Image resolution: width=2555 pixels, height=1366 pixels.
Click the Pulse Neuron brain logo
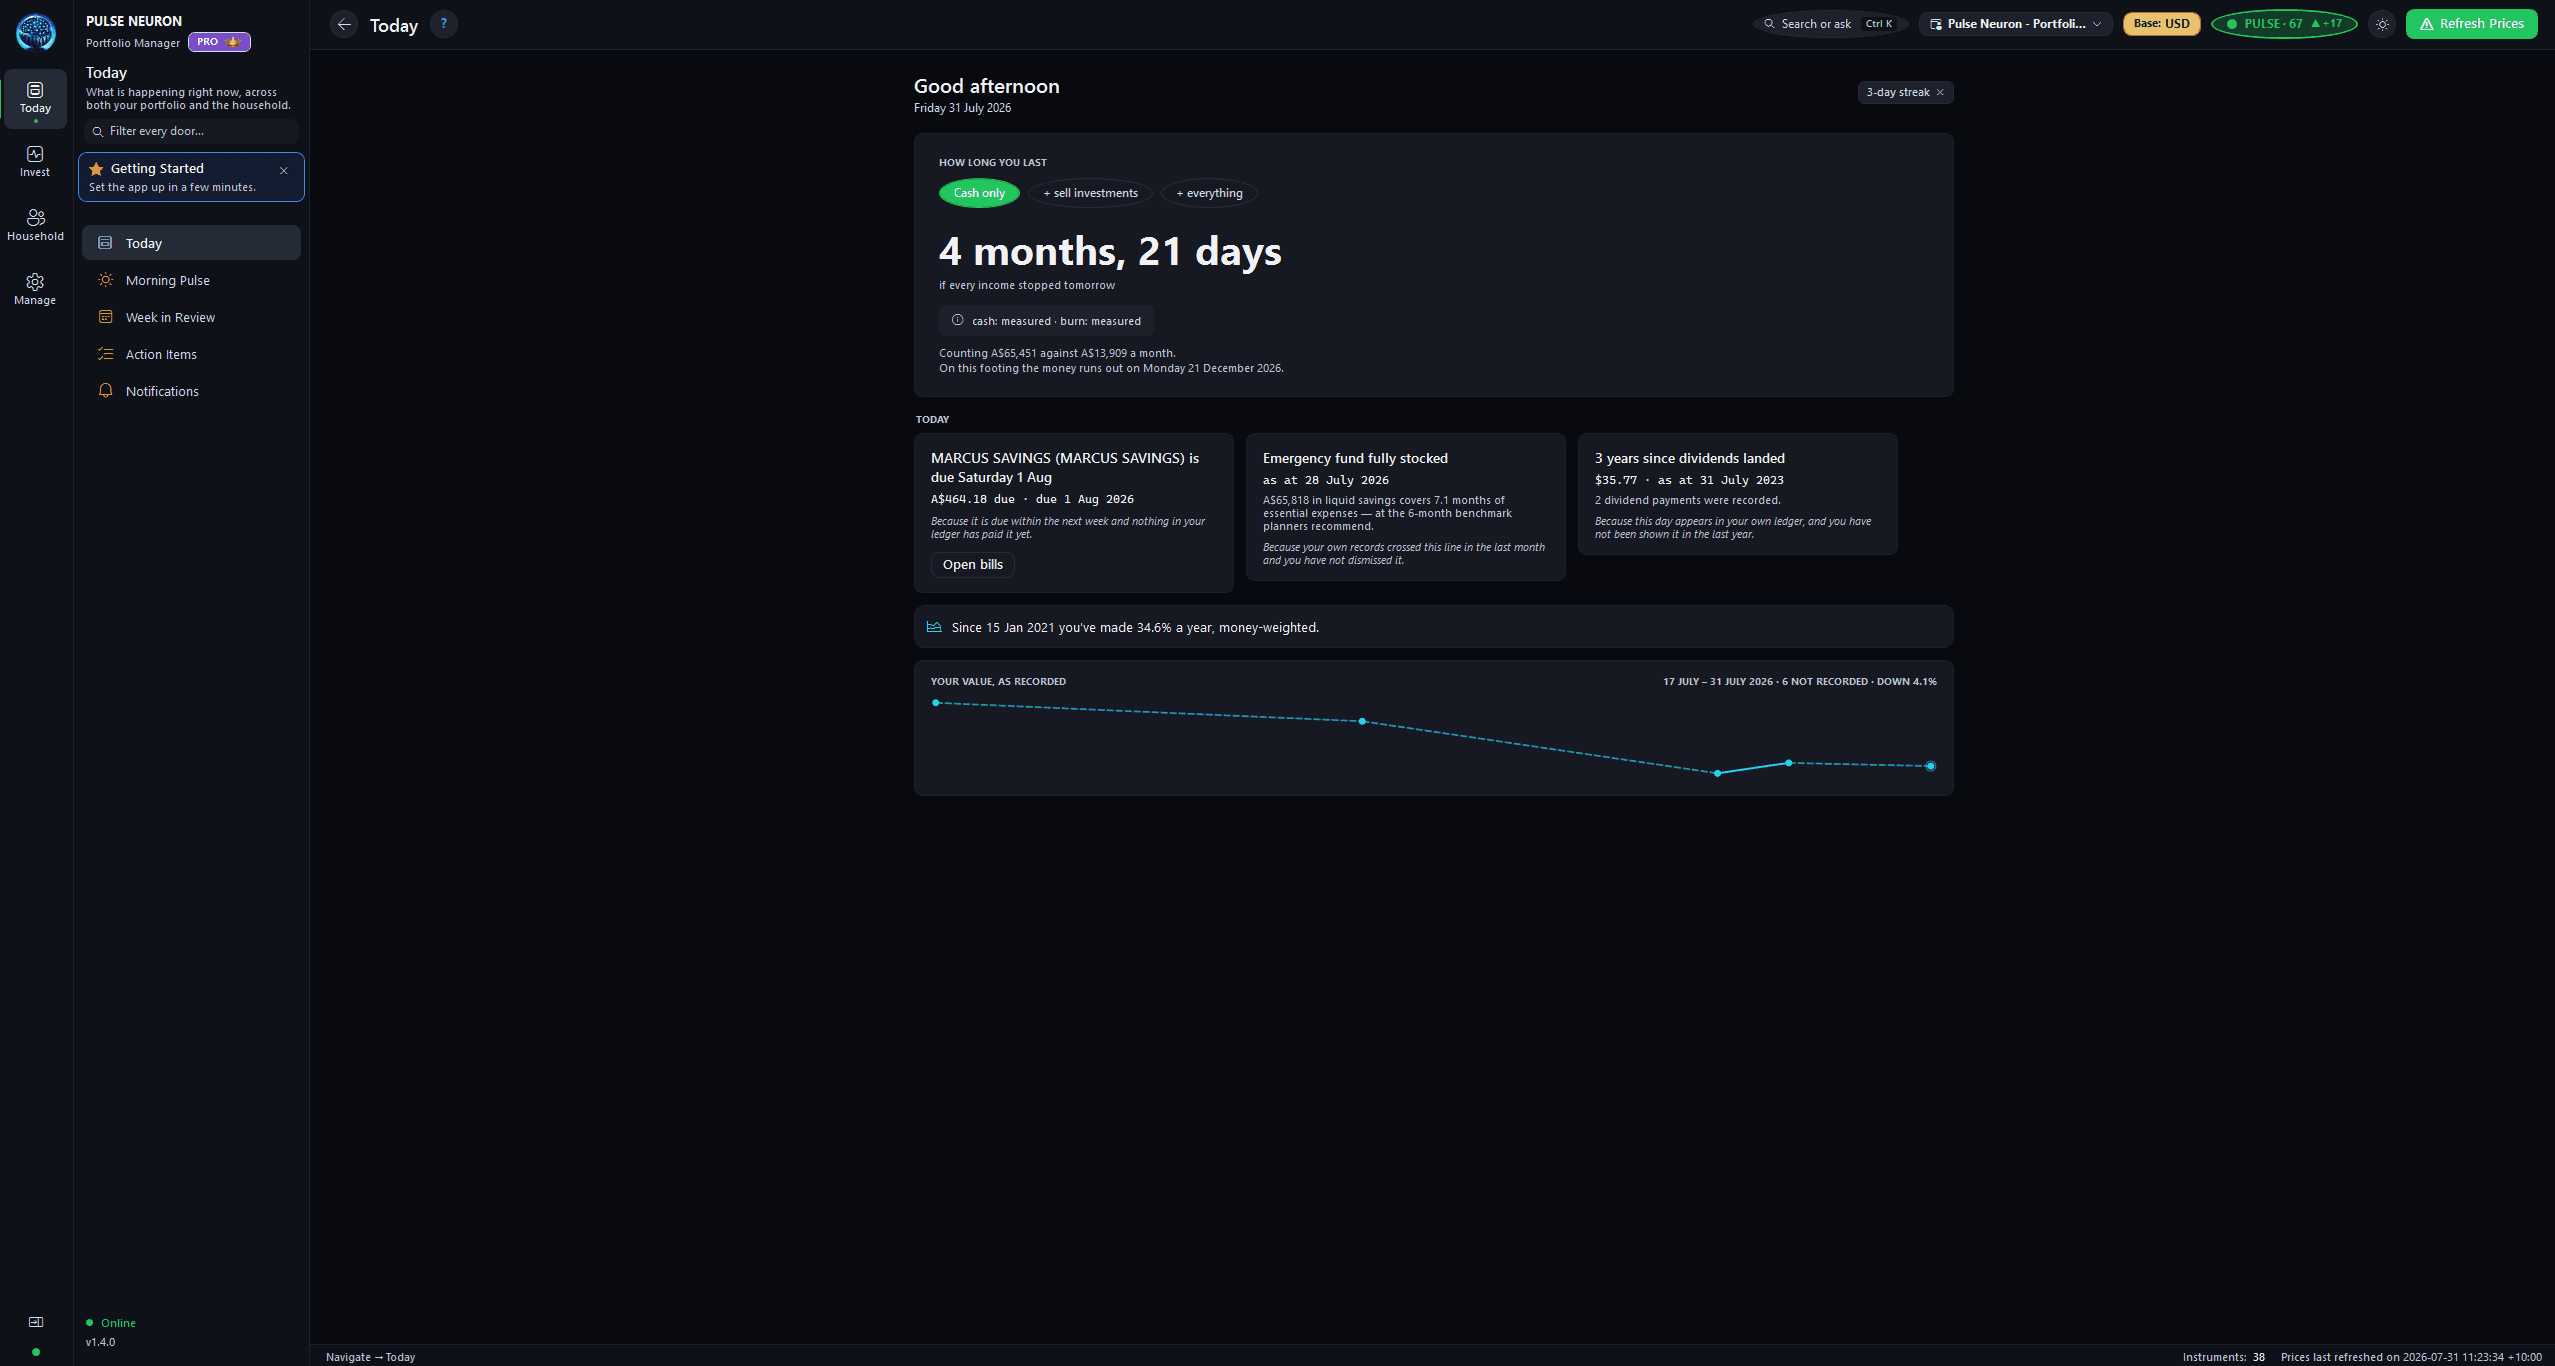tap(36, 32)
